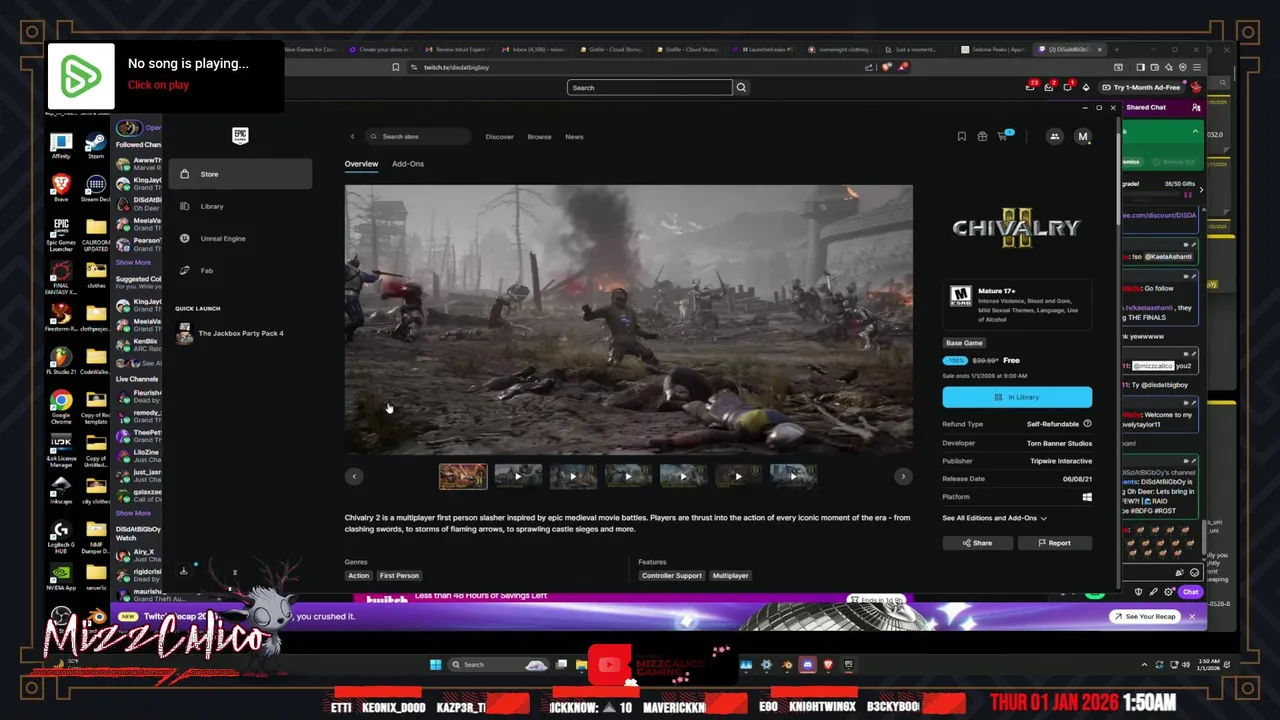The image size is (1280, 720).
Task: Open Affinity desktop shortcut
Action: pyautogui.click(x=61, y=146)
